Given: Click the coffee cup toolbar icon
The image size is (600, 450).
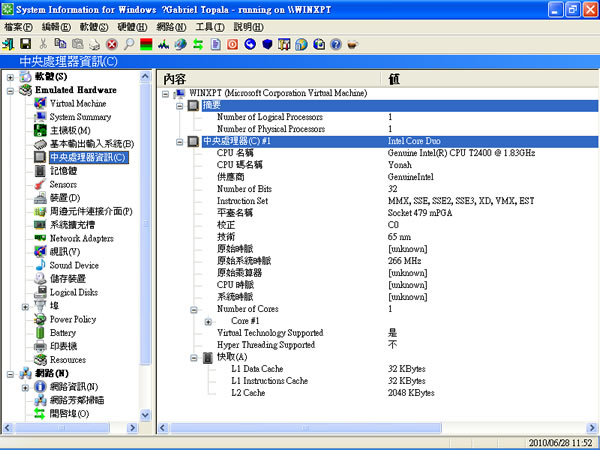Looking at the screenshot, I should point(352,45).
